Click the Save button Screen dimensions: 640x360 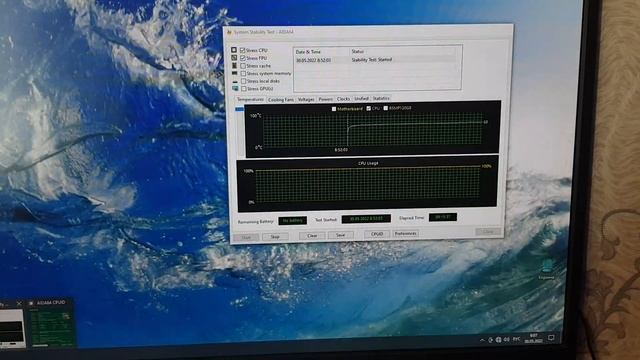pyautogui.click(x=340, y=235)
